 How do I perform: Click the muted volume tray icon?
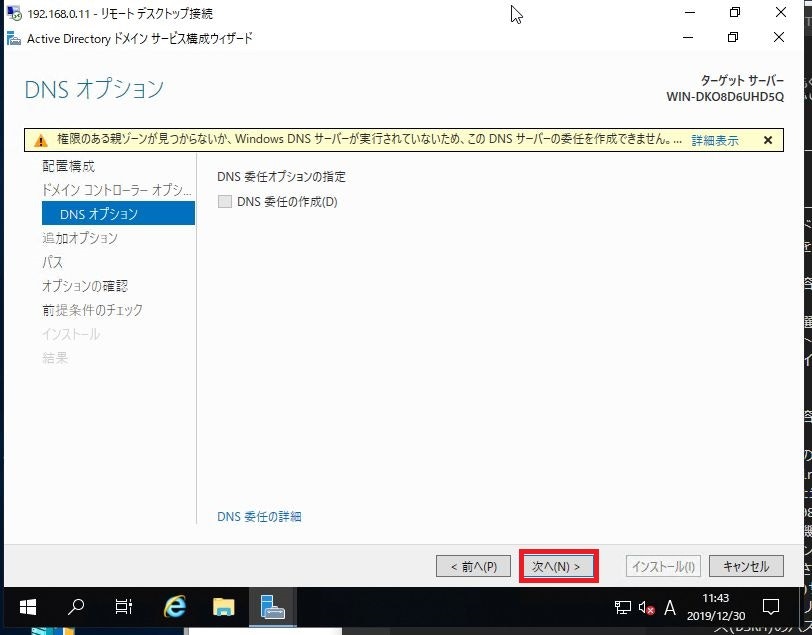[x=646, y=607]
